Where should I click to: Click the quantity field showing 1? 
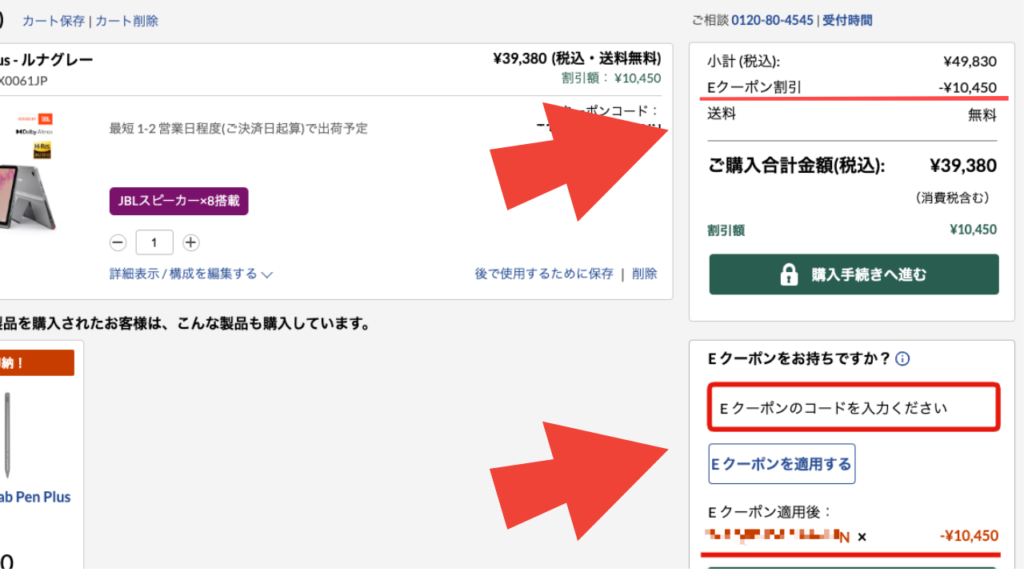(x=154, y=242)
